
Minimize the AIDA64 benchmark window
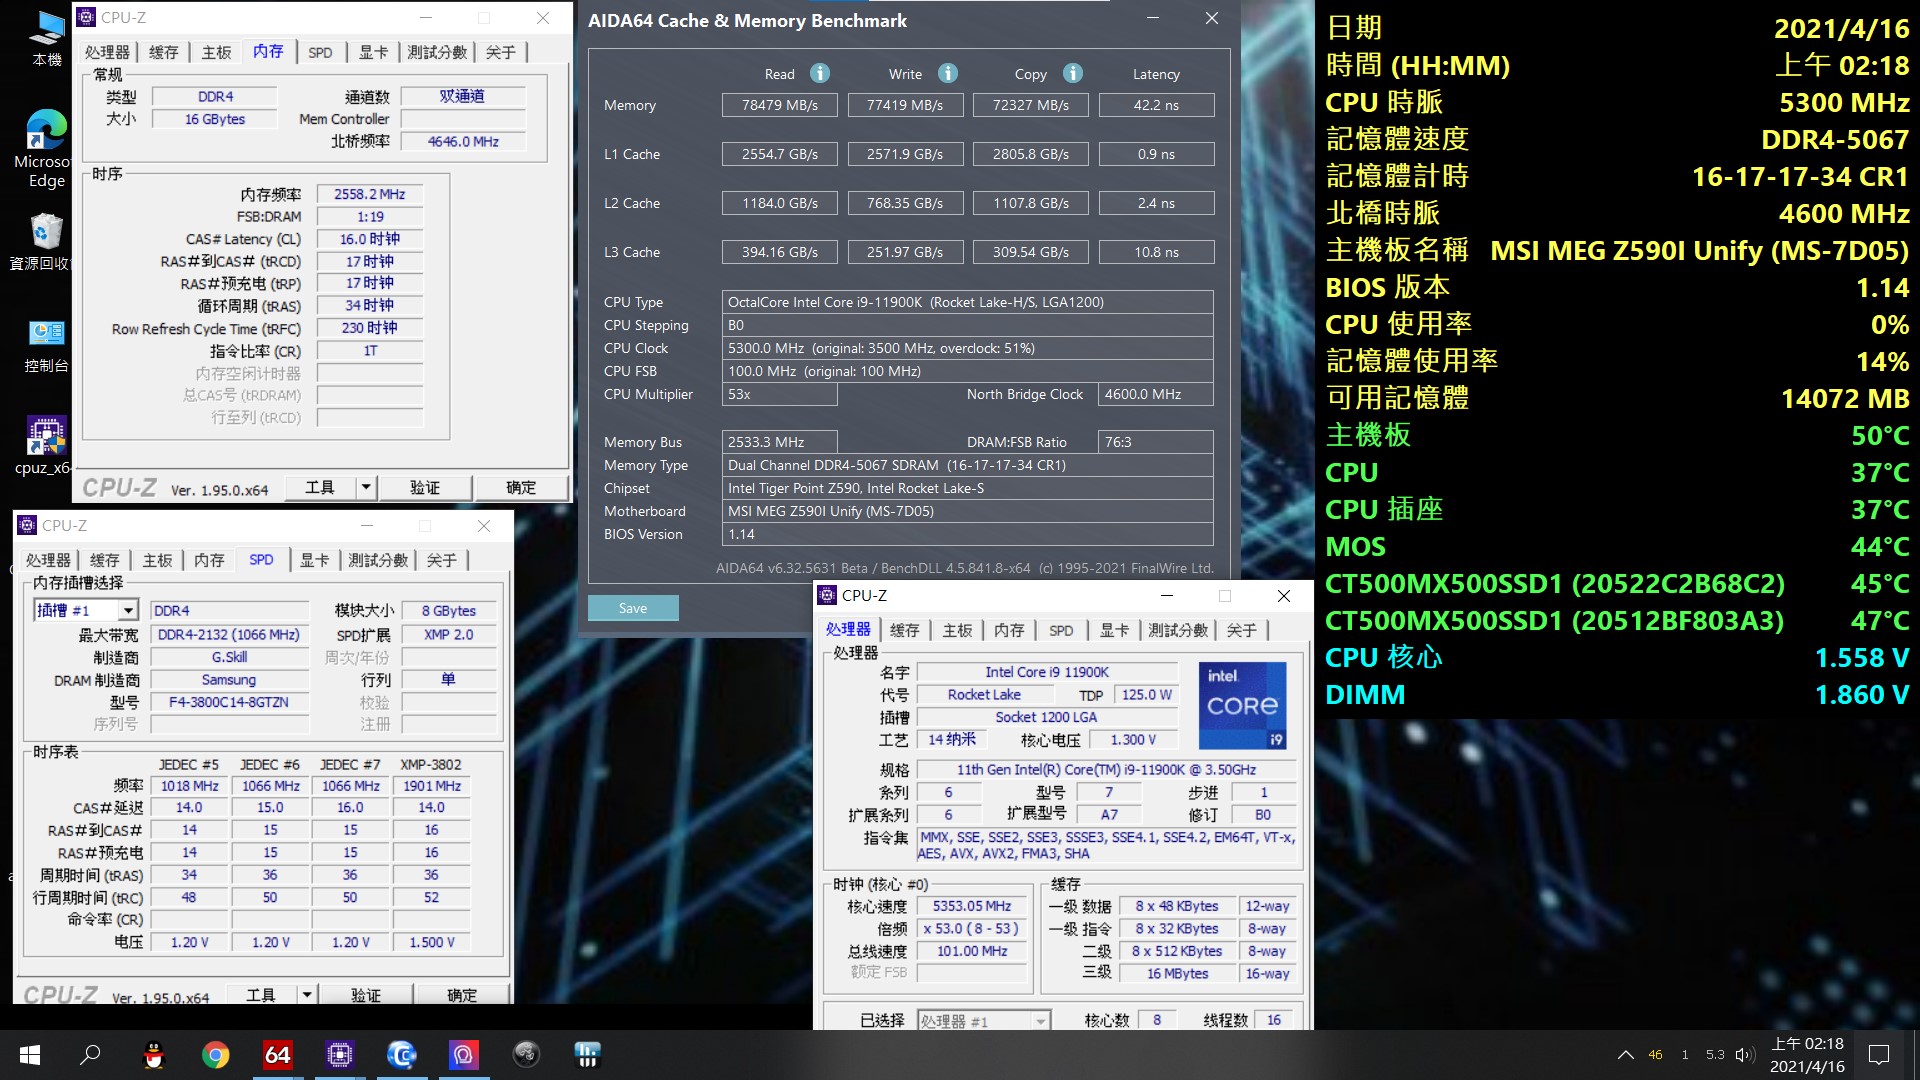tap(1153, 18)
